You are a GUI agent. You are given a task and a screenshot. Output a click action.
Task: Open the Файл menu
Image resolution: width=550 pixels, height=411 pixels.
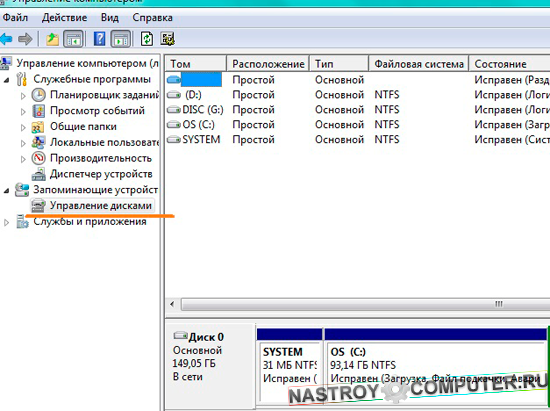(x=15, y=18)
